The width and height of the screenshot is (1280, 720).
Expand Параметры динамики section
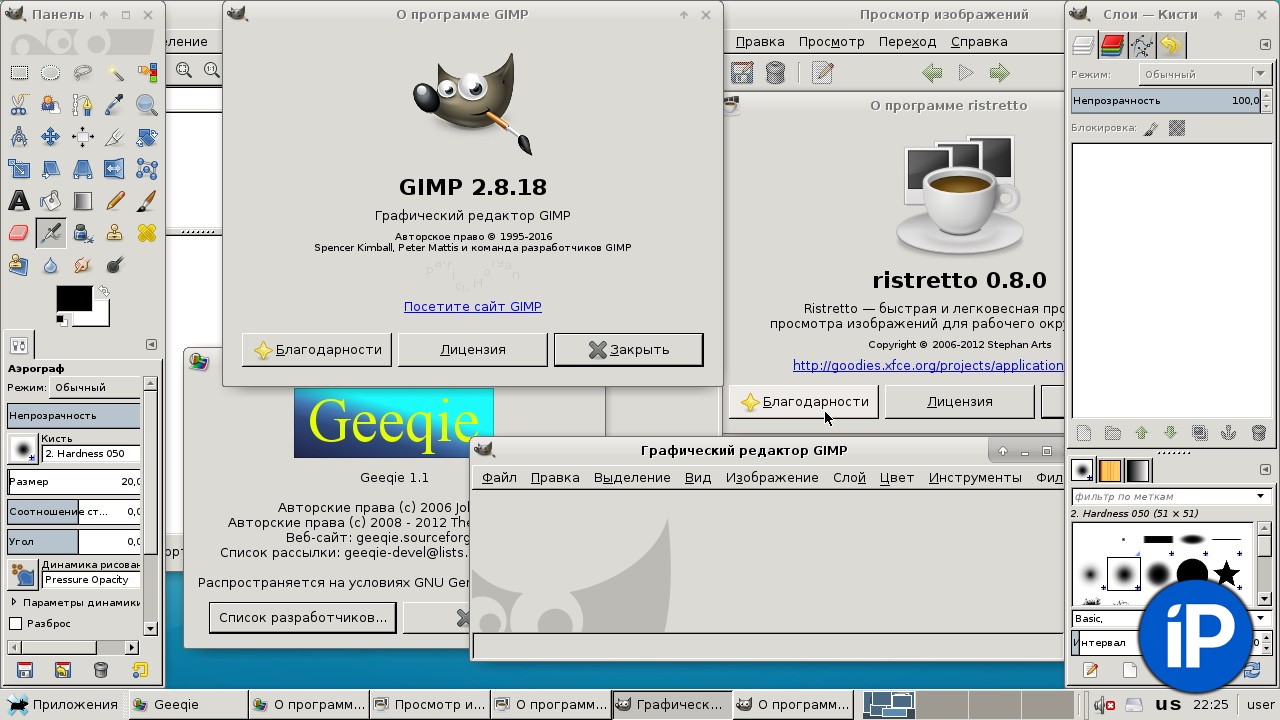coord(14,602)
